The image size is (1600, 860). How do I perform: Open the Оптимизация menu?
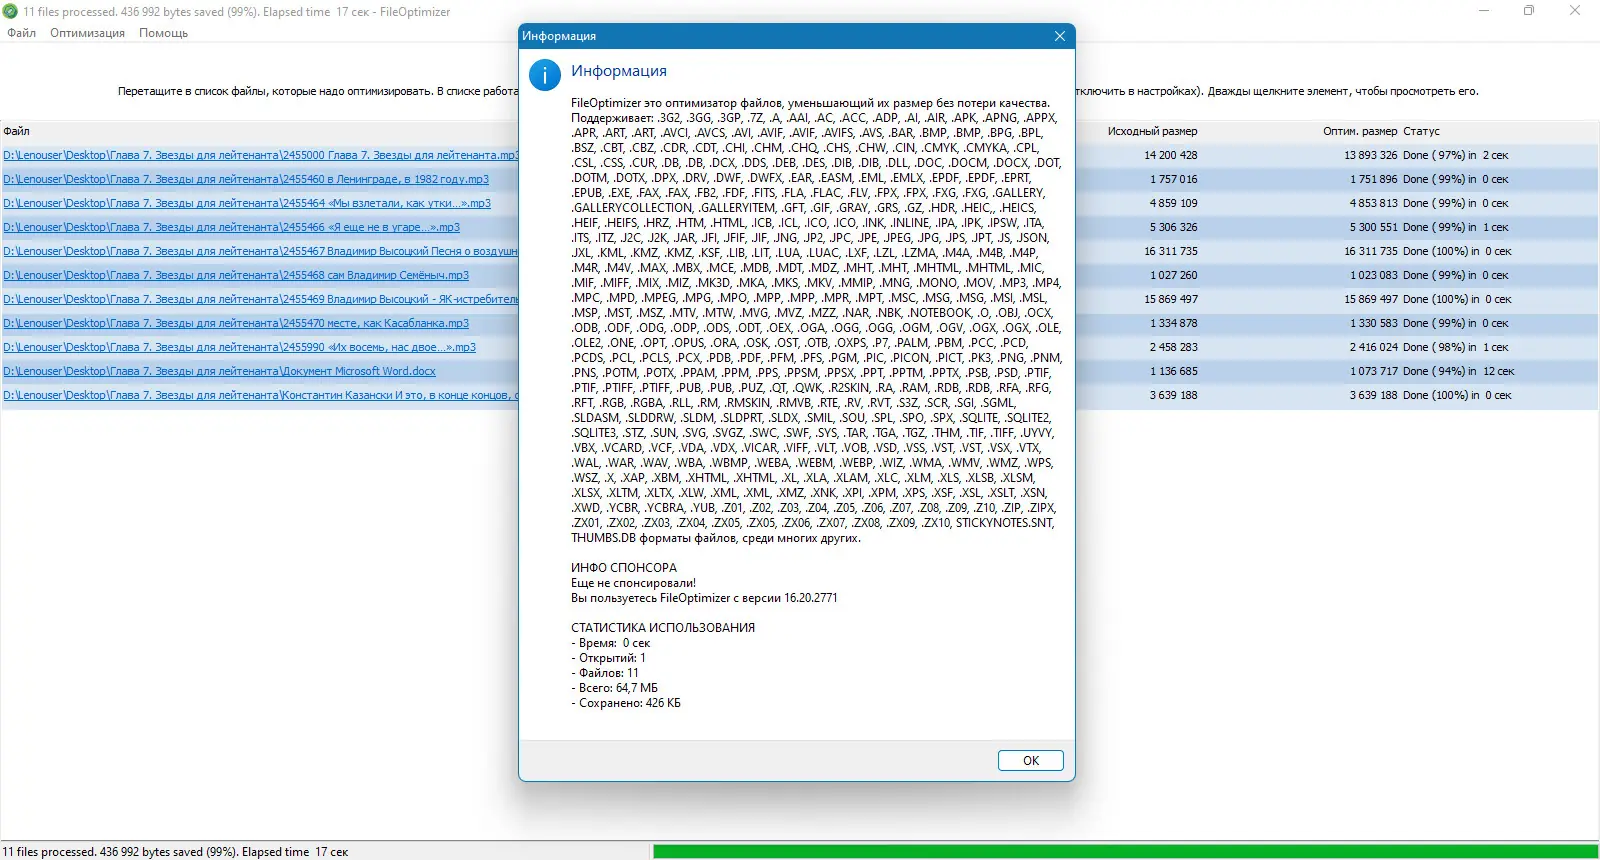click(88, 33)
